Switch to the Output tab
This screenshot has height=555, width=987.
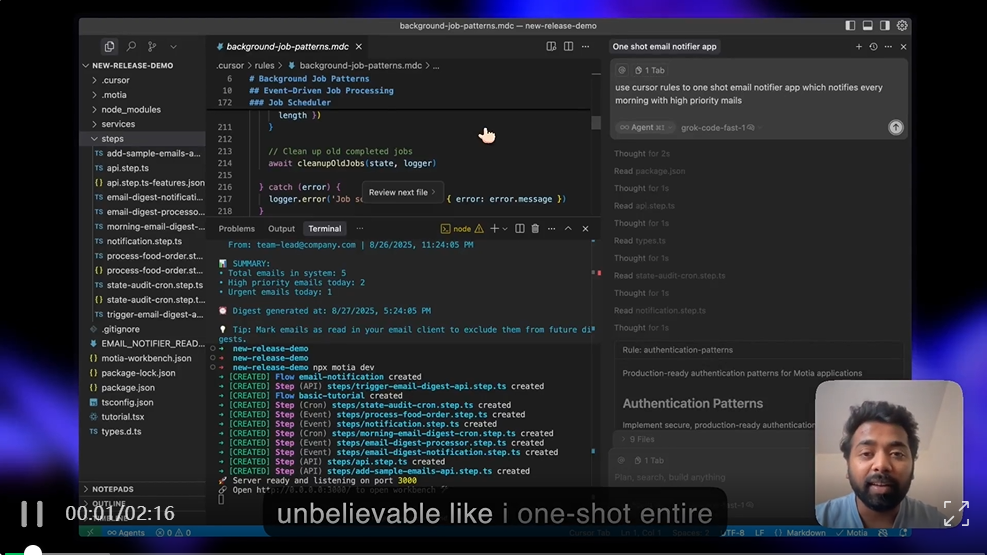point(281,228)
